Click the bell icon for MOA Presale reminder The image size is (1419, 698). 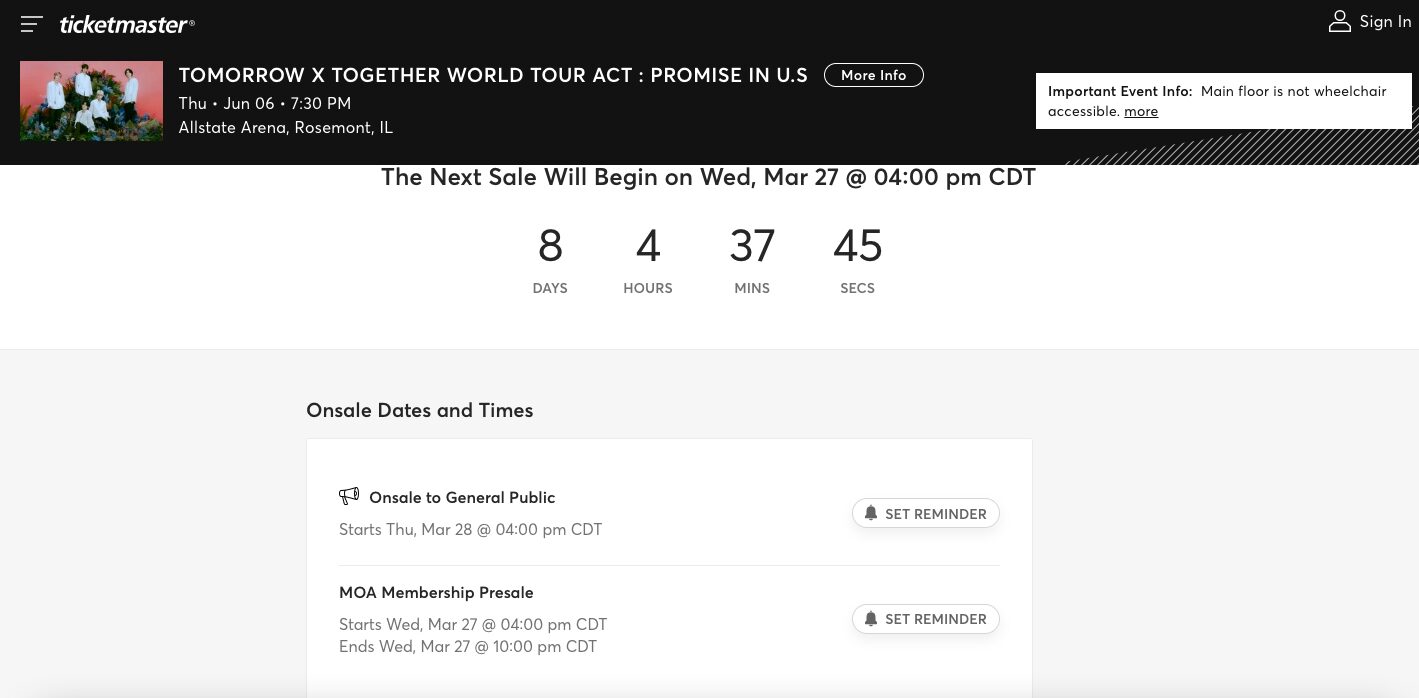(x=871, y=618)
